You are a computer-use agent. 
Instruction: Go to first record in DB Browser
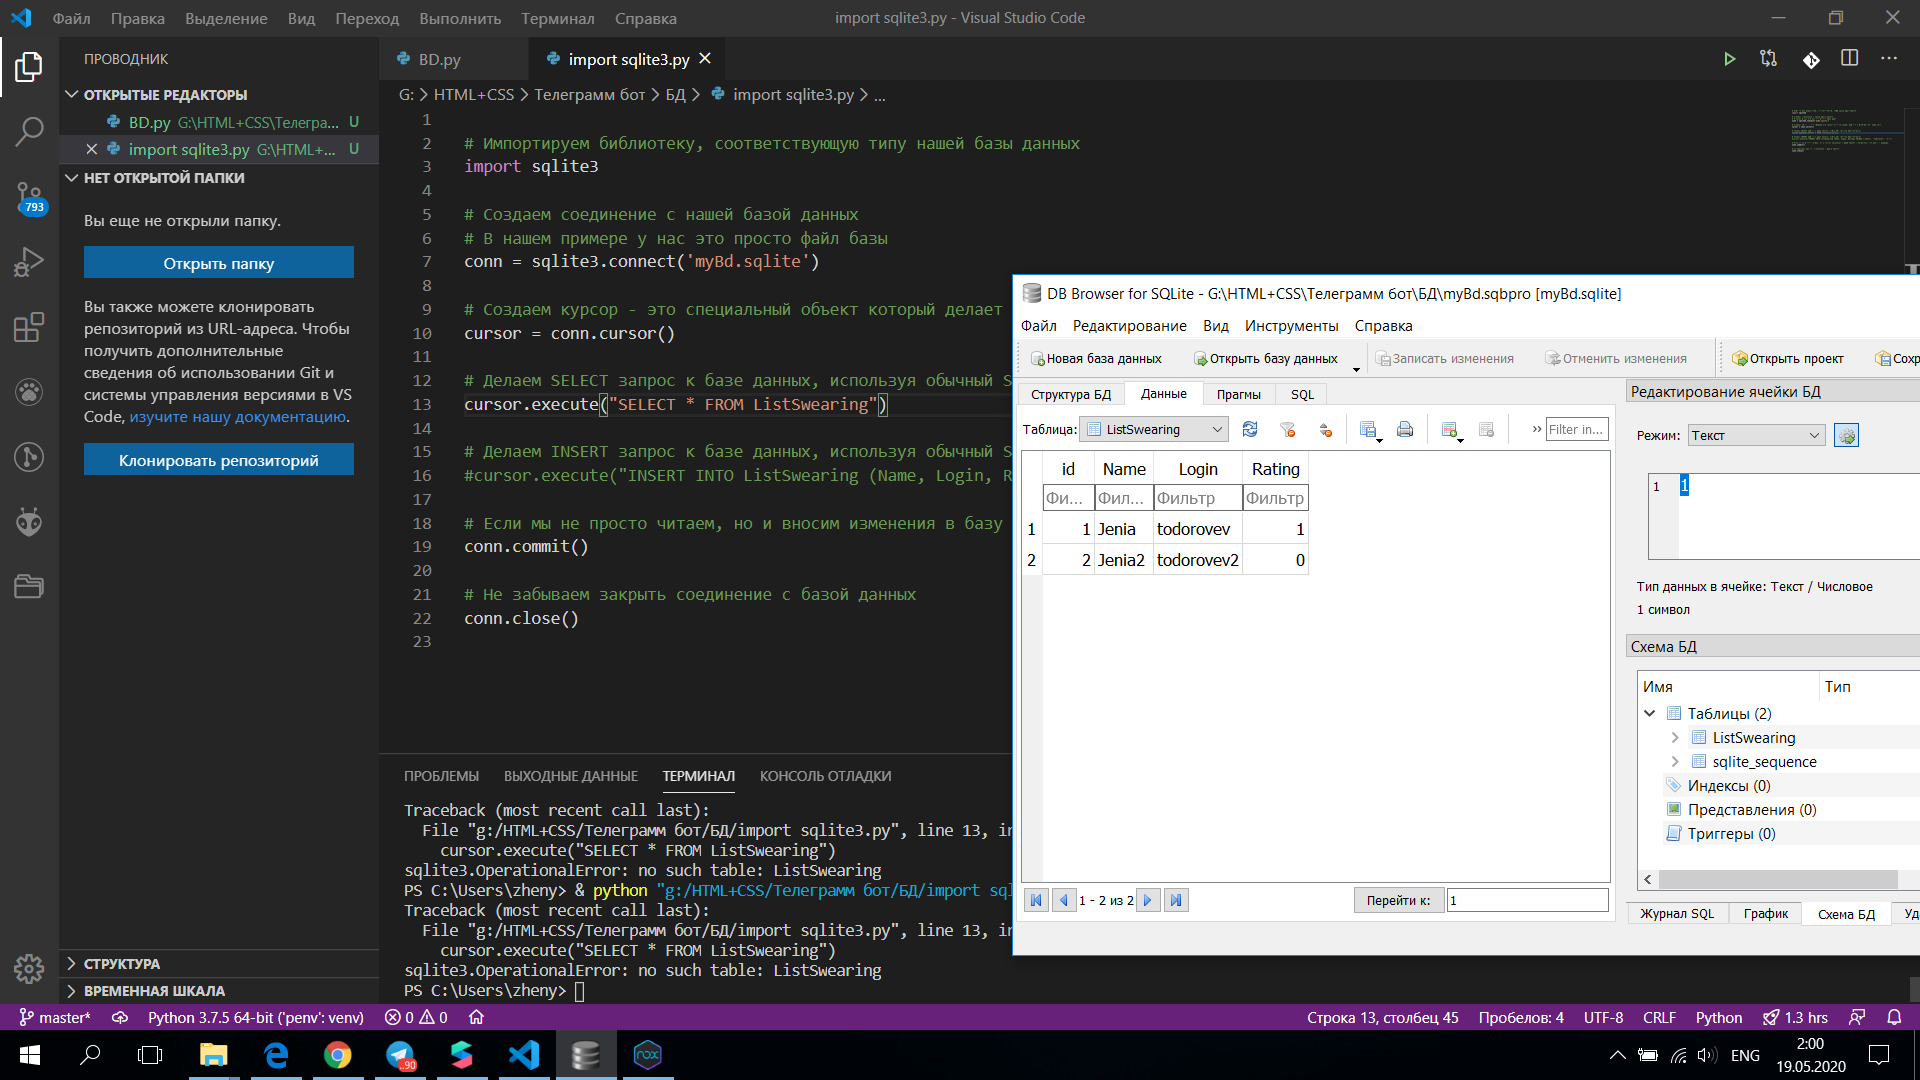[1036, 900]
